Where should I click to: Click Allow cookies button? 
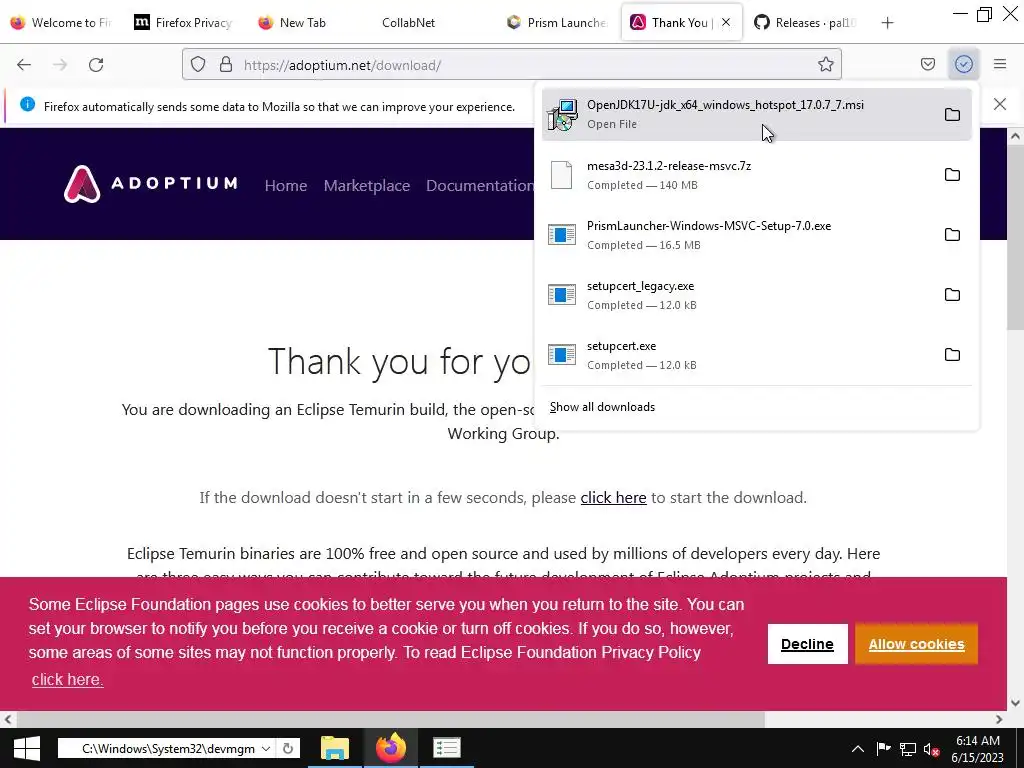[x=916, y=644]
